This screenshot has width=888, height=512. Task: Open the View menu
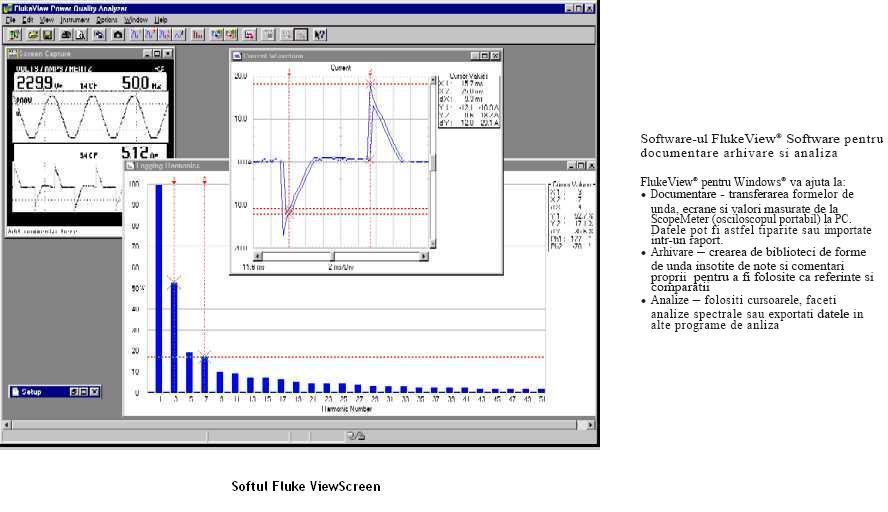tap(46, 20)
